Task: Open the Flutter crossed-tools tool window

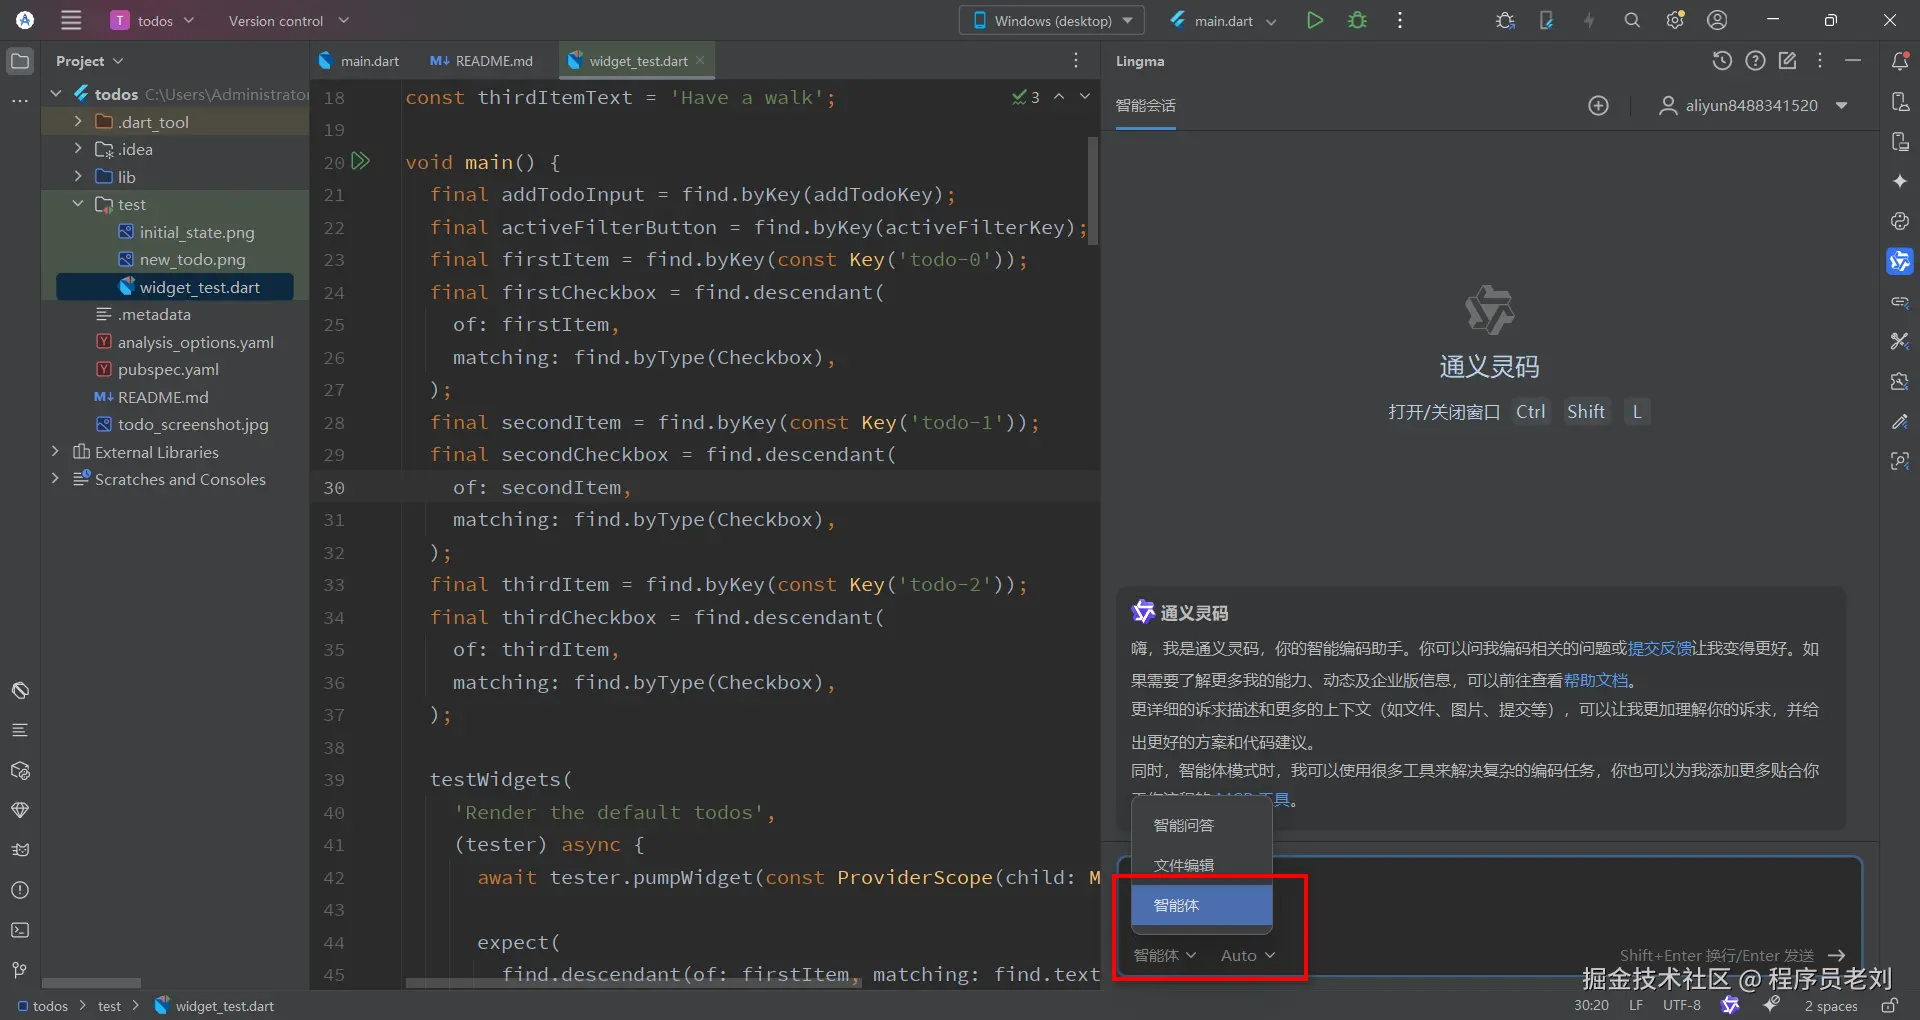Action: click(1900, 341)
